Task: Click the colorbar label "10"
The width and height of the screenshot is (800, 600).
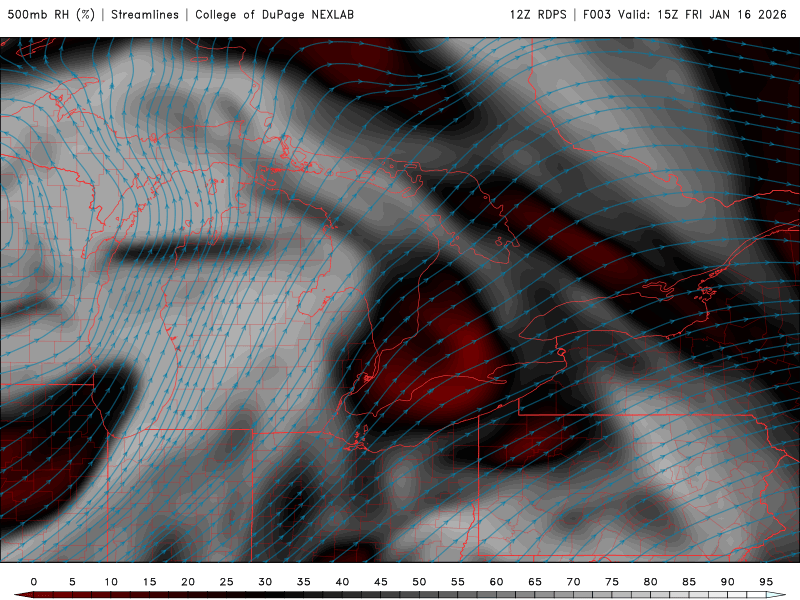Action: click(111, 582)
